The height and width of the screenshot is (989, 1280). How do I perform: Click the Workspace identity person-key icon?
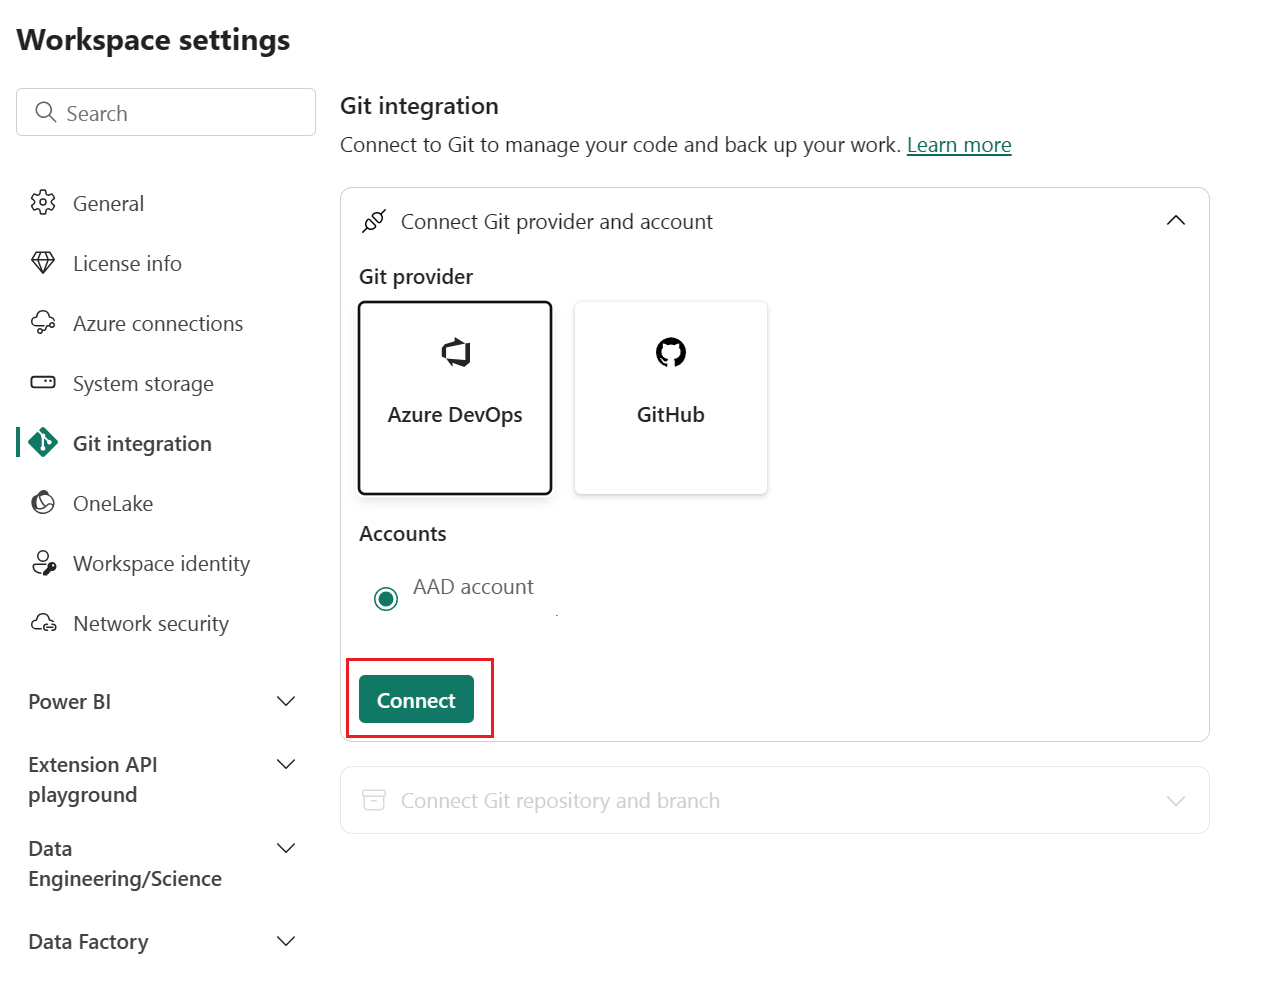tap(43, 563)
